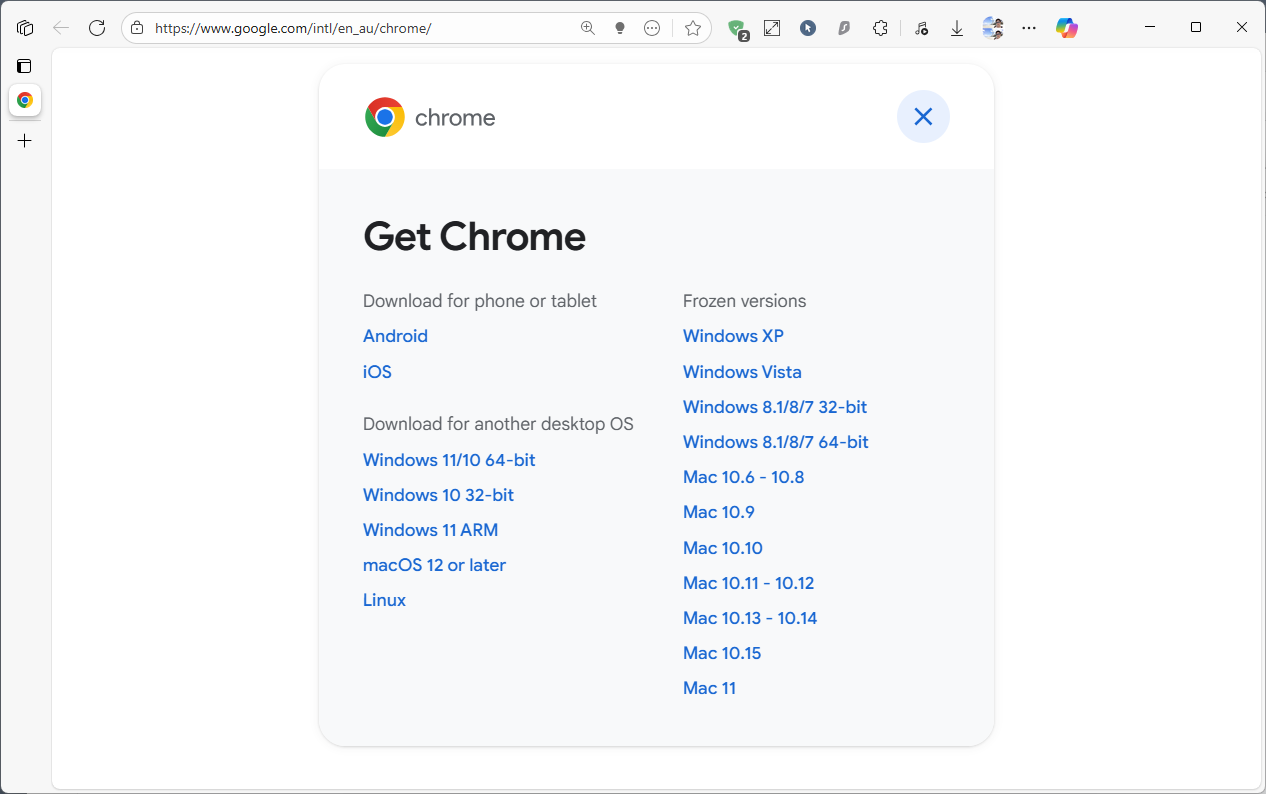Open the Mac 10.15 link
Viewport: 1266px width, 794px height.
722,653
